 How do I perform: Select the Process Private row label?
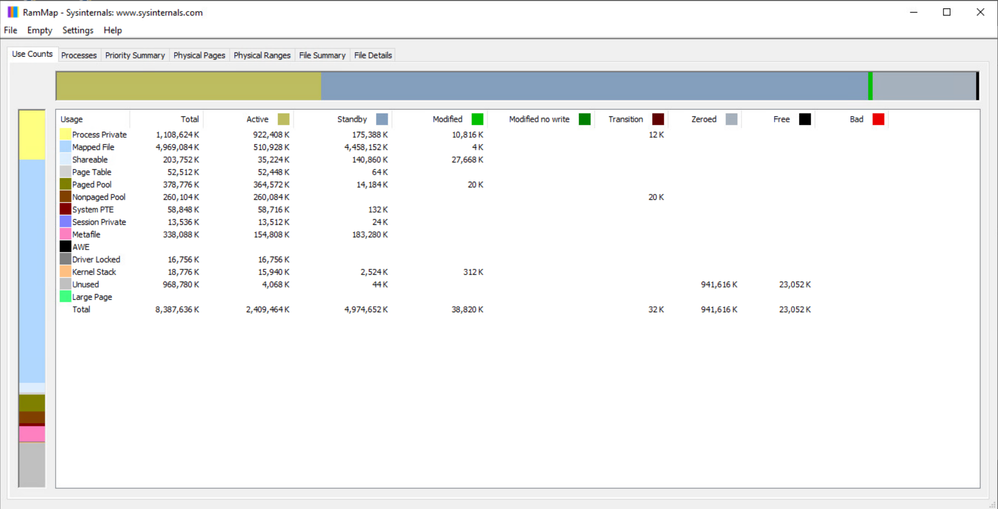click(x=99, y=135)
